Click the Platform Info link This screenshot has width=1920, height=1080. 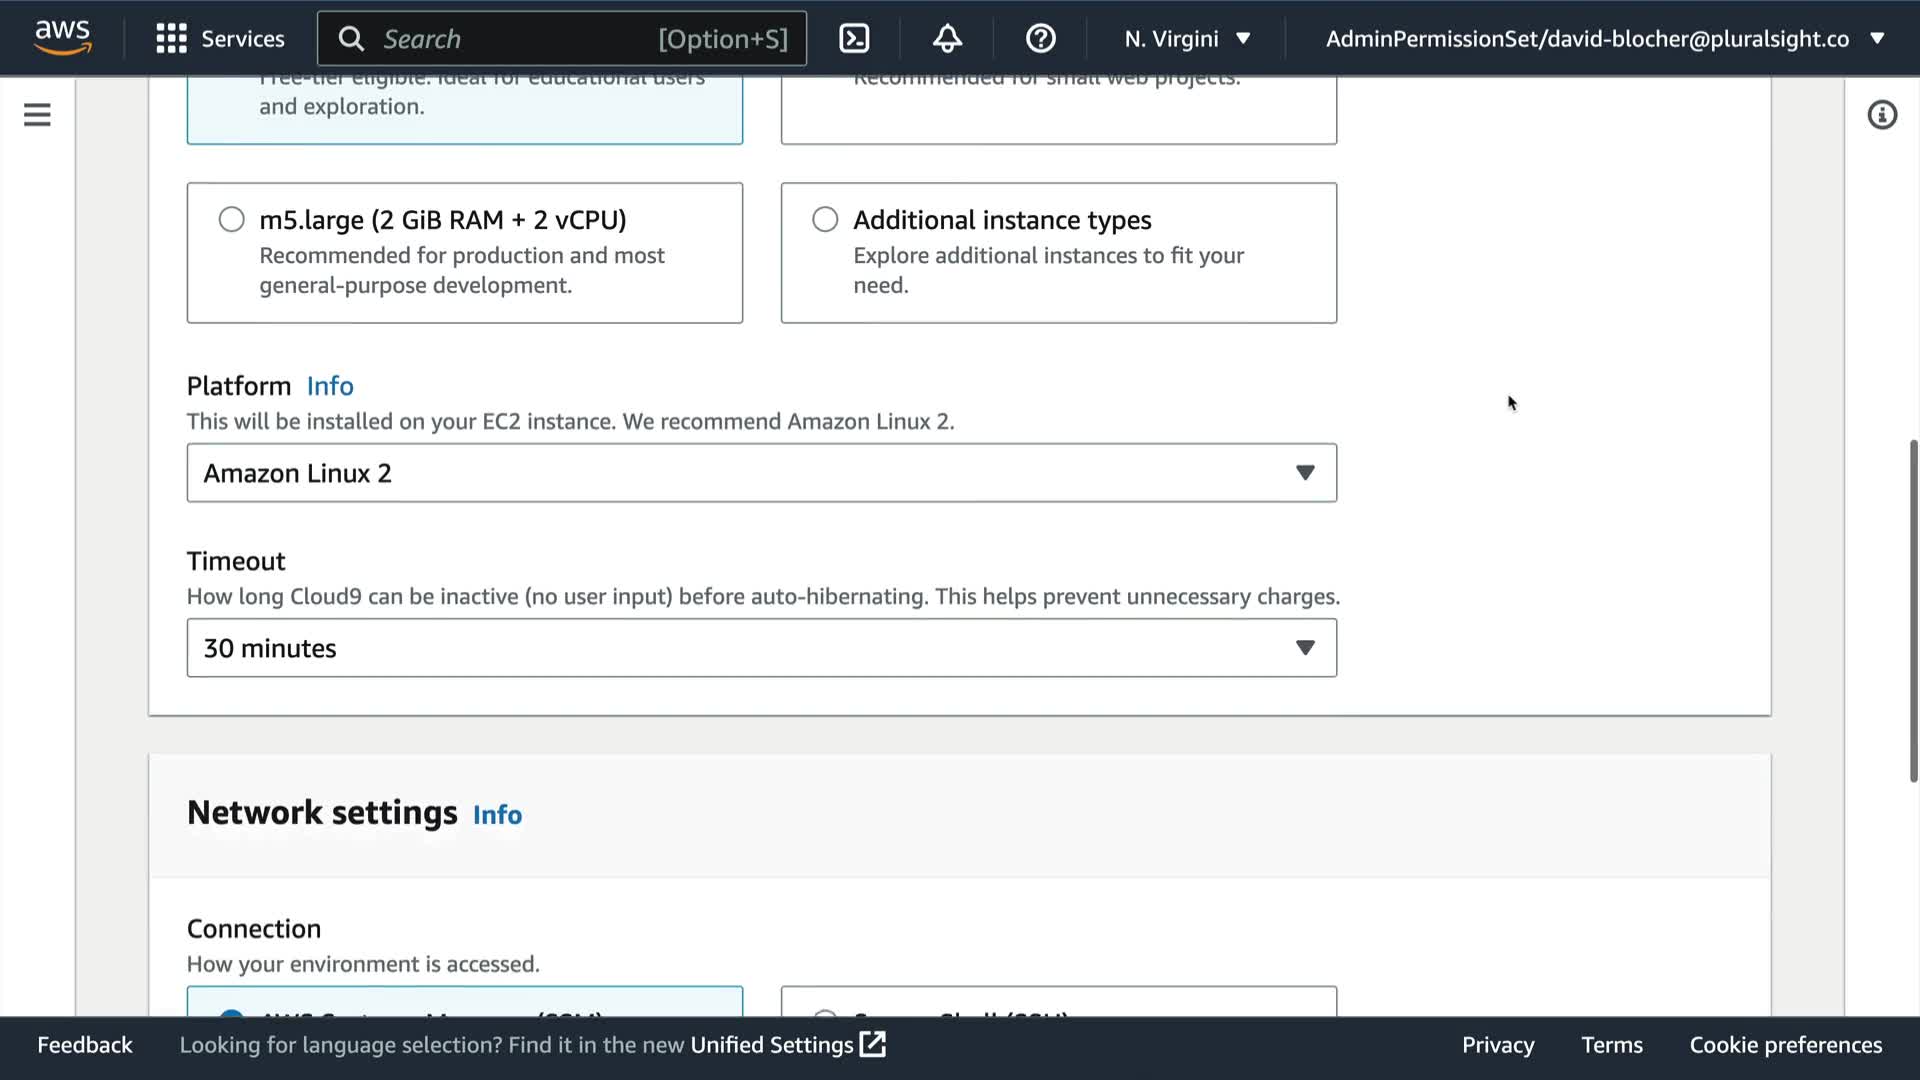pos(330,386)
